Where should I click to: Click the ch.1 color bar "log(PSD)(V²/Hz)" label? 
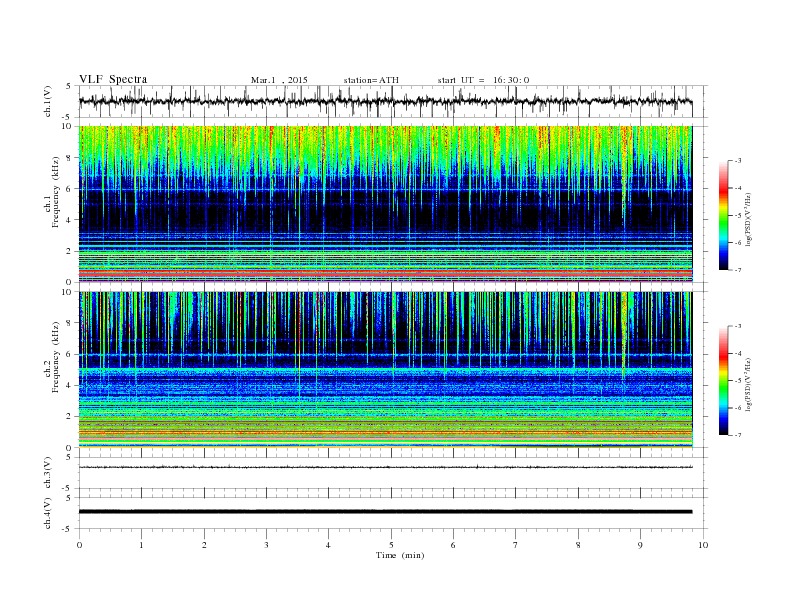[x=749, y=219]
